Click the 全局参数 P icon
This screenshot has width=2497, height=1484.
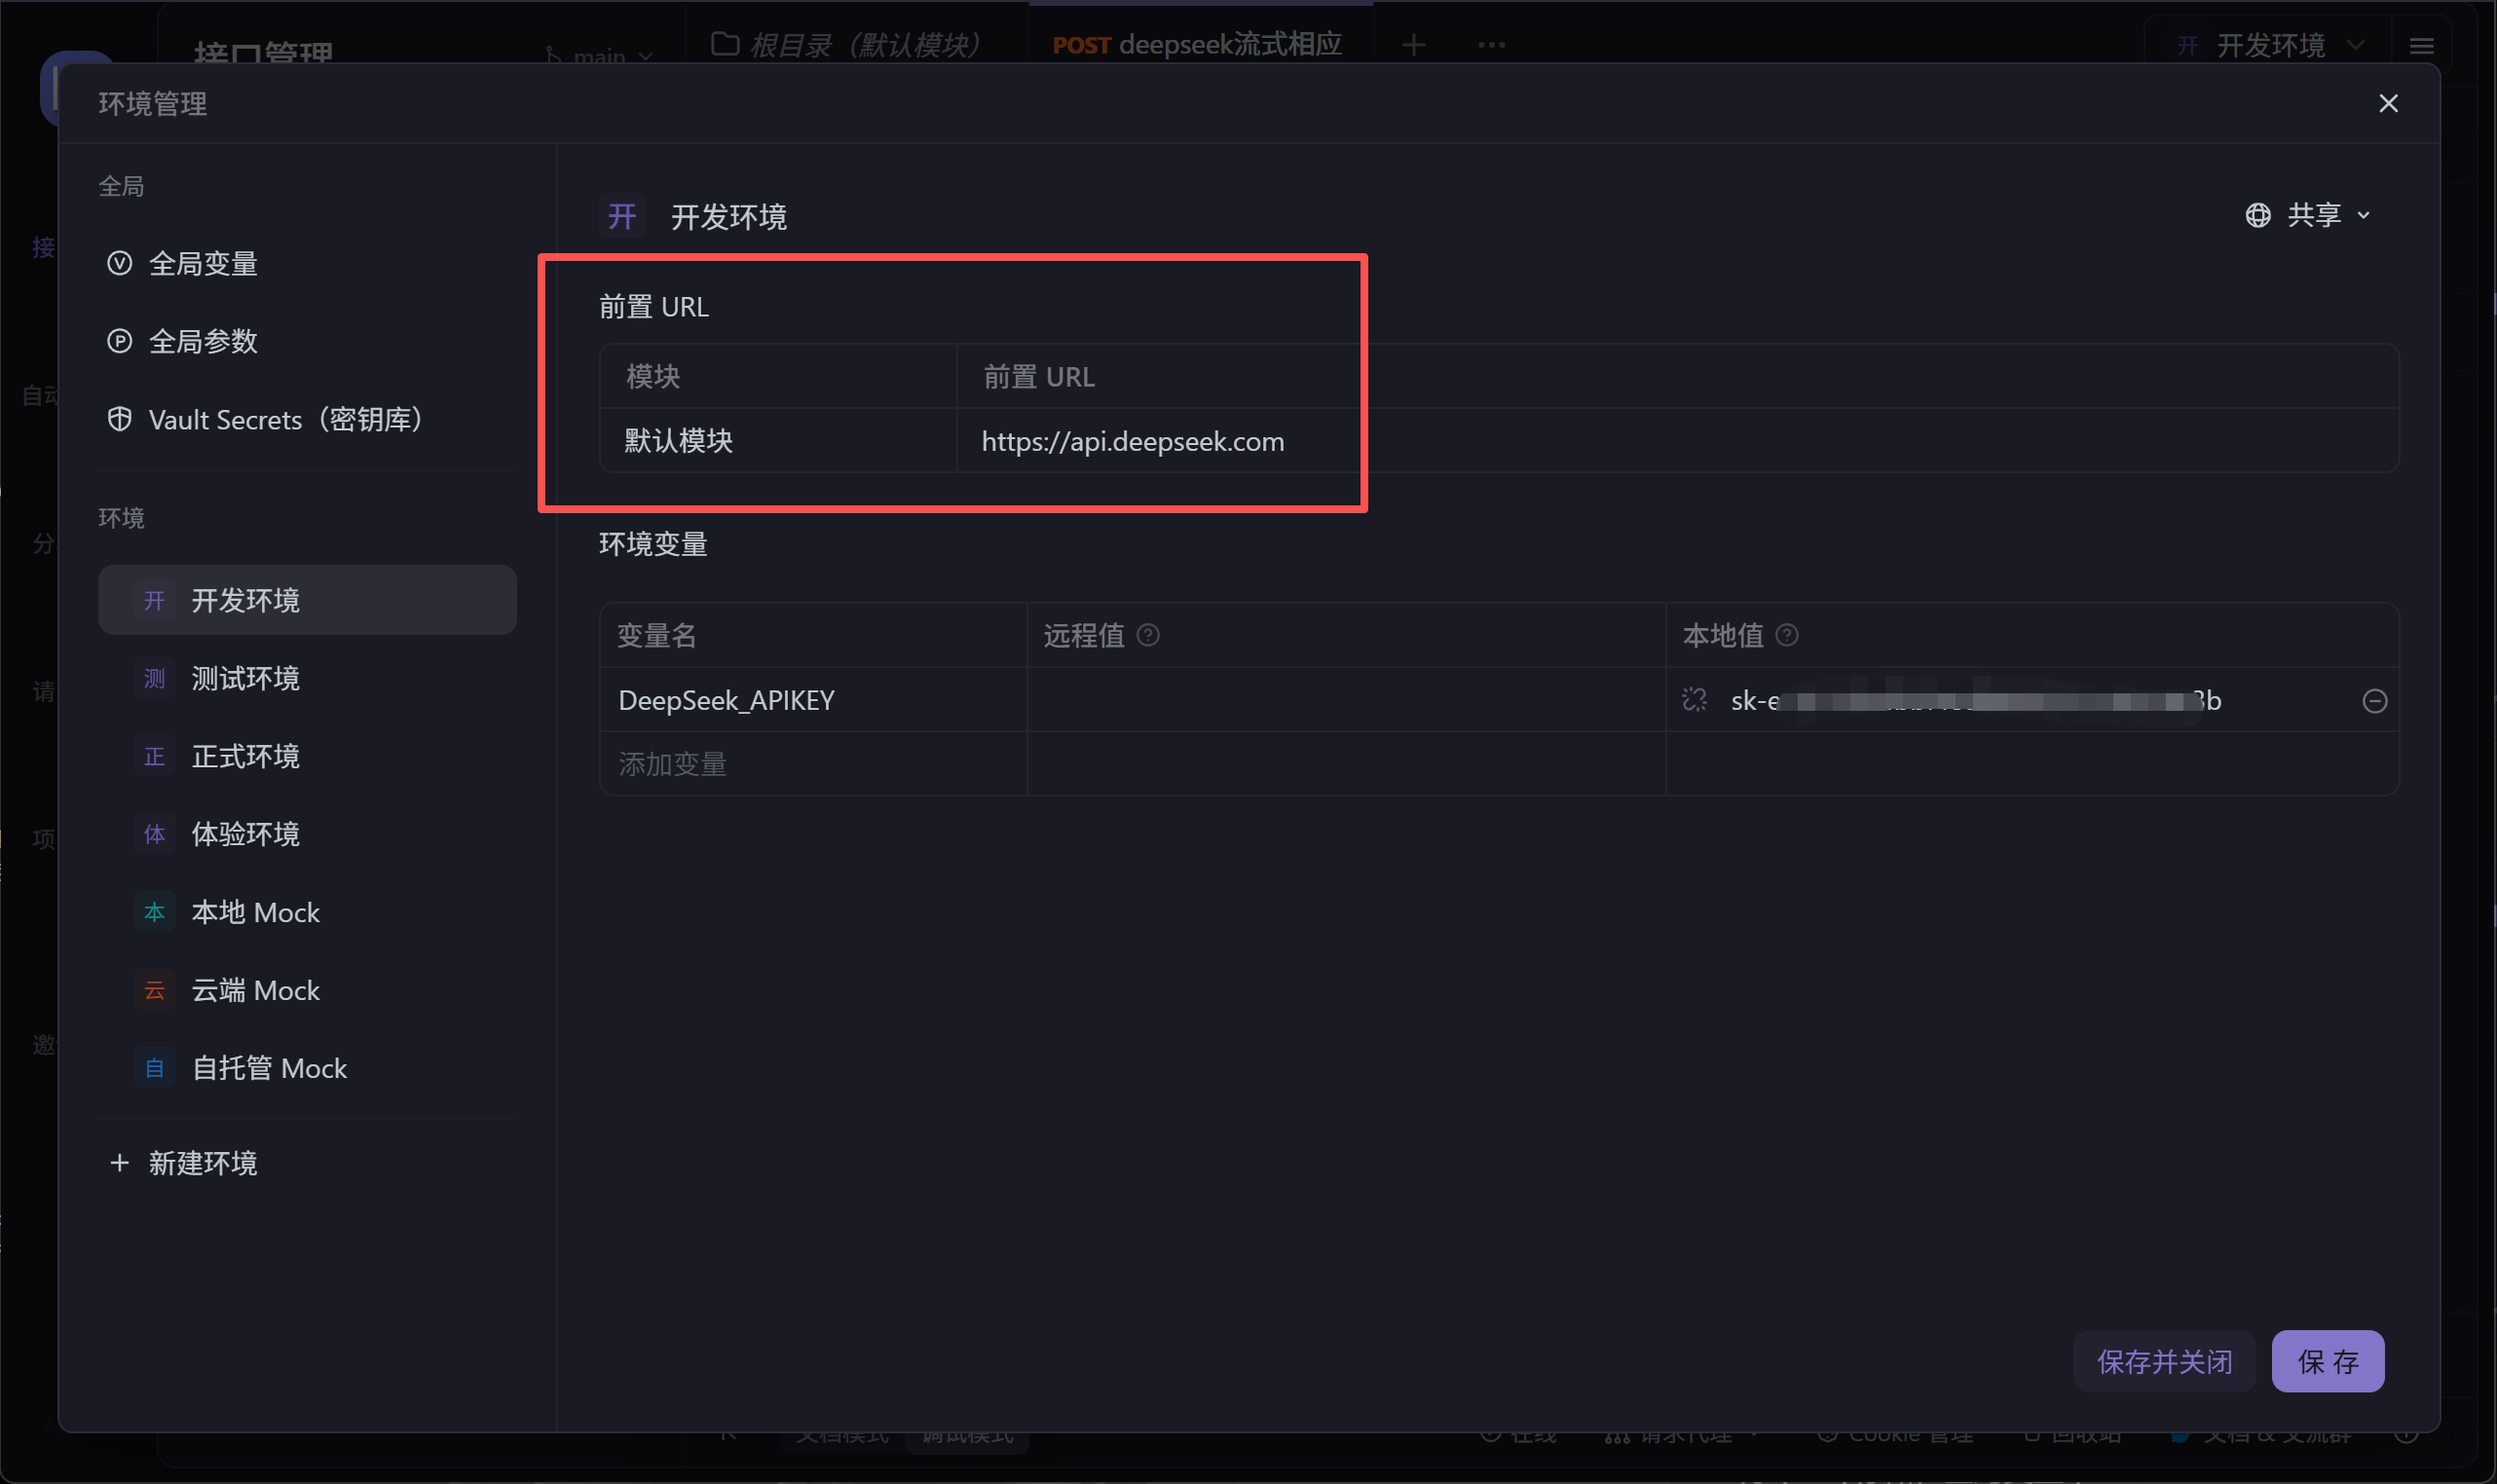pos(119,341)
